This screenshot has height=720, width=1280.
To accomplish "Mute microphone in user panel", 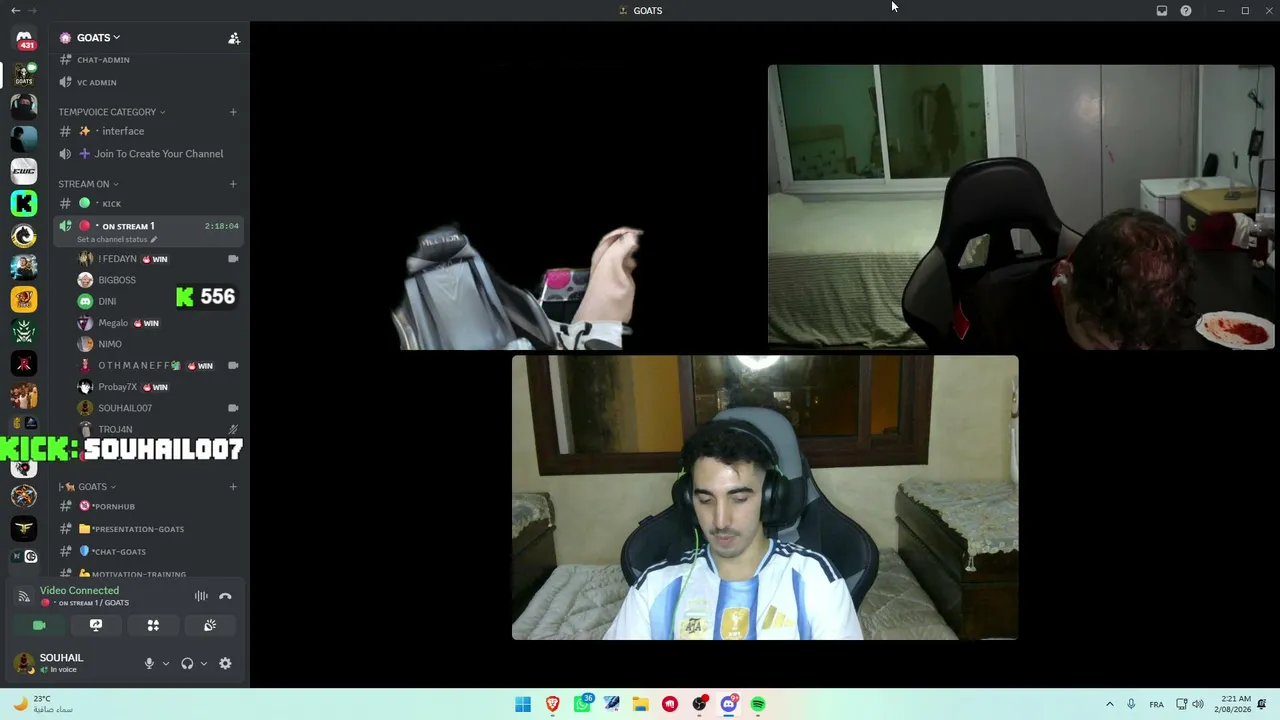I will point(149,663).
